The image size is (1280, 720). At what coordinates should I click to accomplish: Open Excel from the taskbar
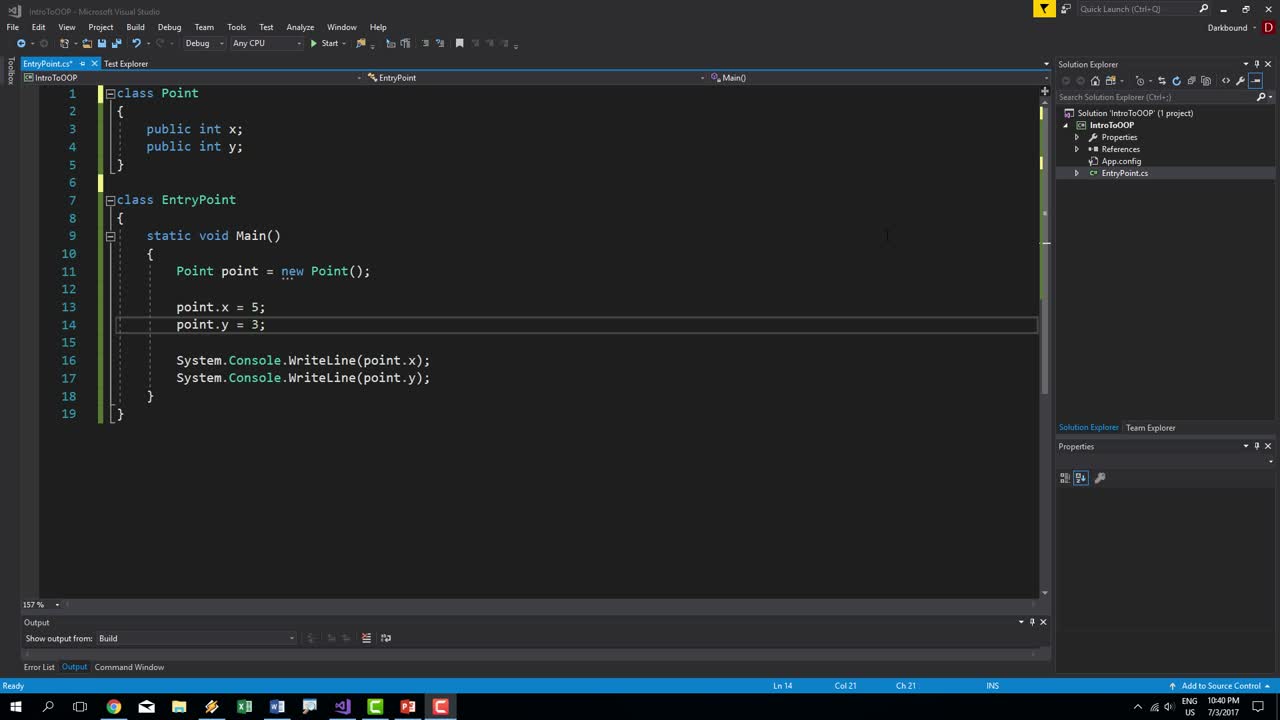pos(244,707)
